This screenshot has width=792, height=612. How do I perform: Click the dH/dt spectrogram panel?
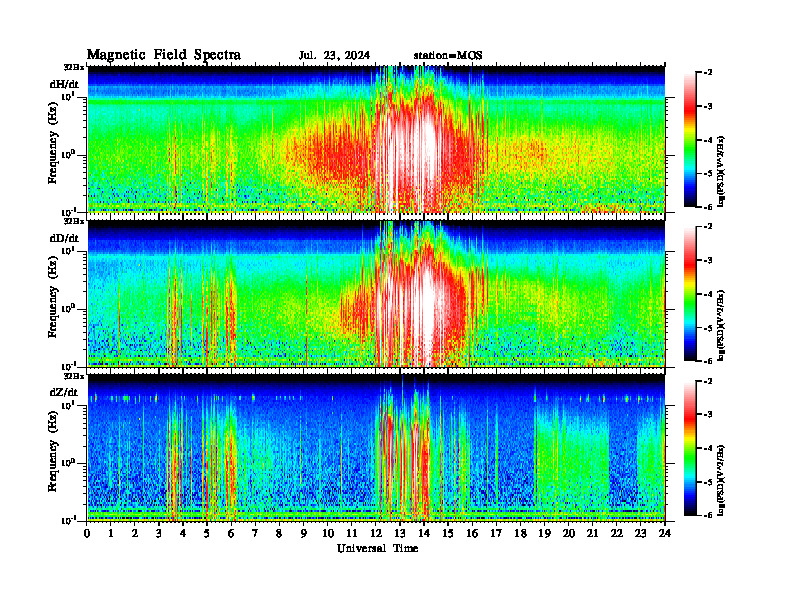point(376,139)
